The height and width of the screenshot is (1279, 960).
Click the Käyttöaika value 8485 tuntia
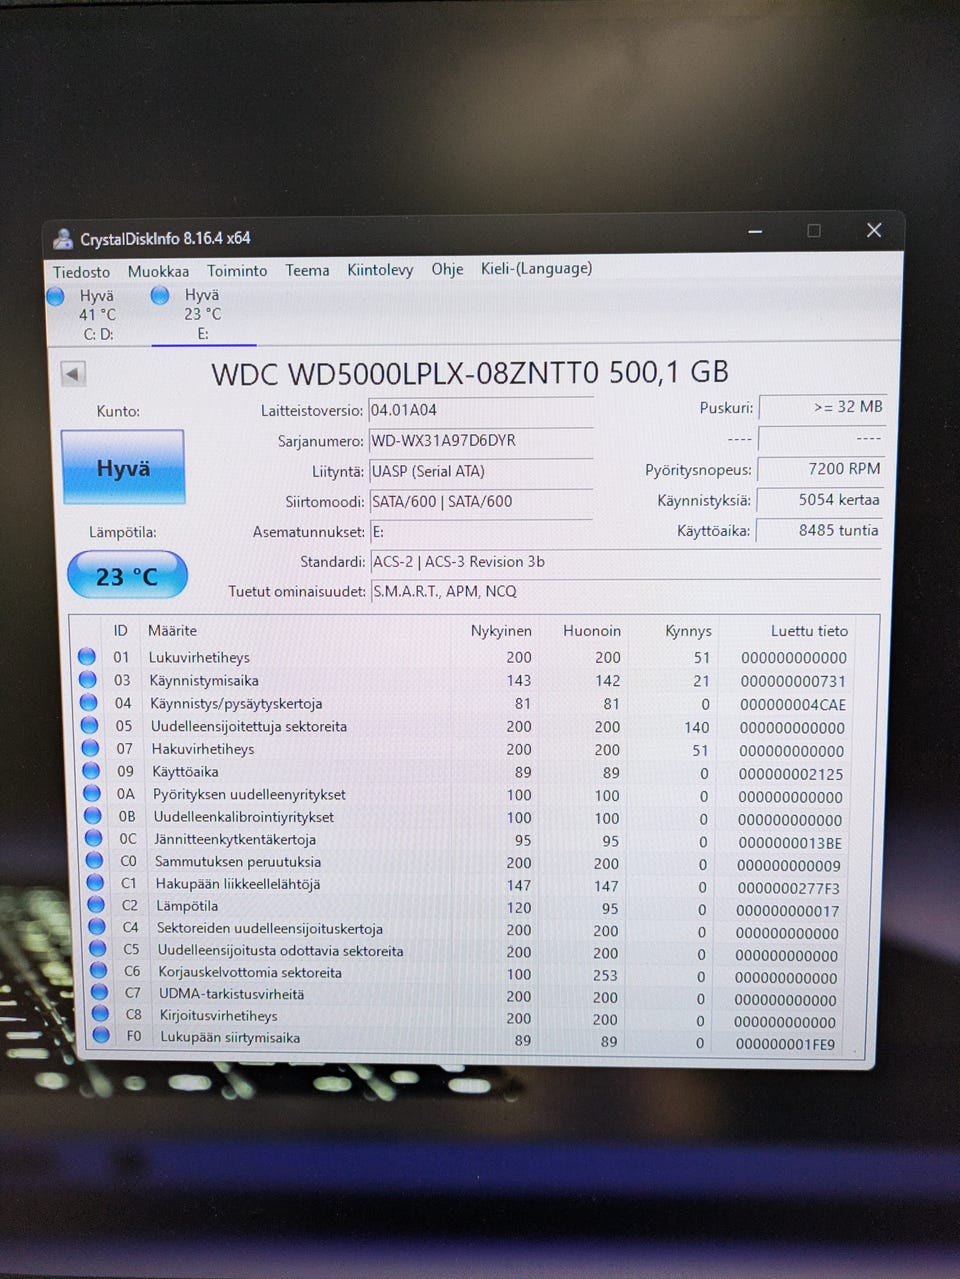pos(819,531)
